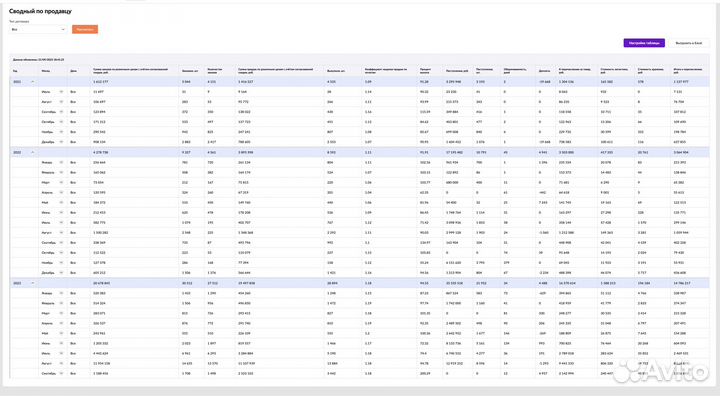
Task: Expand the Январь row under 2023
Action: 61,293
